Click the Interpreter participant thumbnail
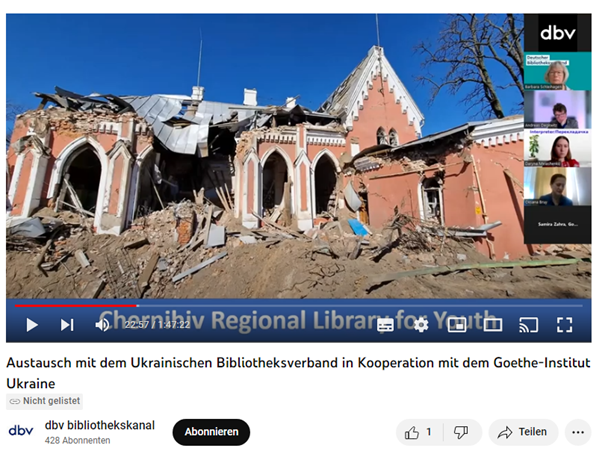The width and height of the screenshot is (605, 454). pyautogui.click(x=557, y=148)
